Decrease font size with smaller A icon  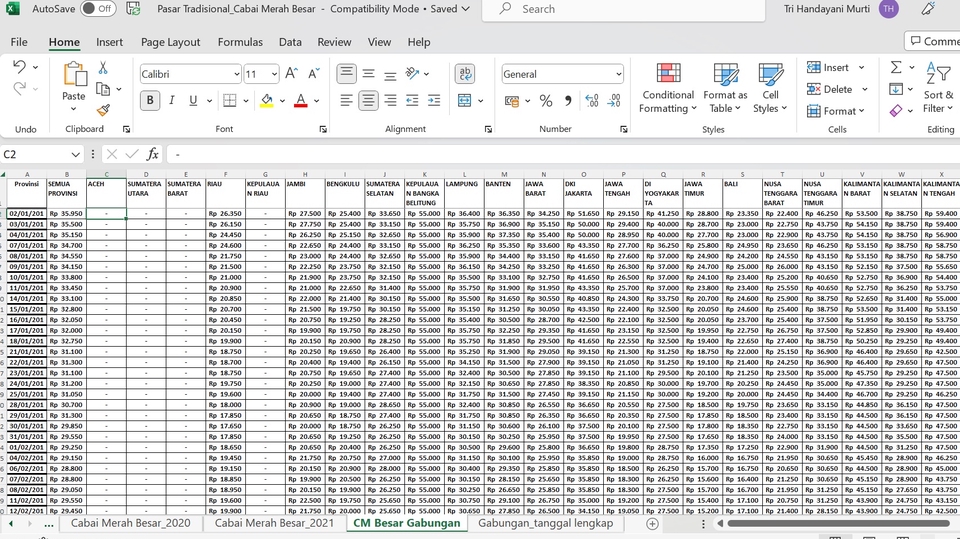tap(313, 74)
